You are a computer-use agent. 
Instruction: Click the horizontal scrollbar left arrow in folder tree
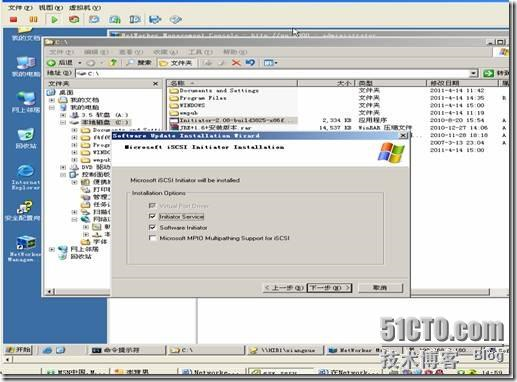pyautogui.click(x=50, y=292)
